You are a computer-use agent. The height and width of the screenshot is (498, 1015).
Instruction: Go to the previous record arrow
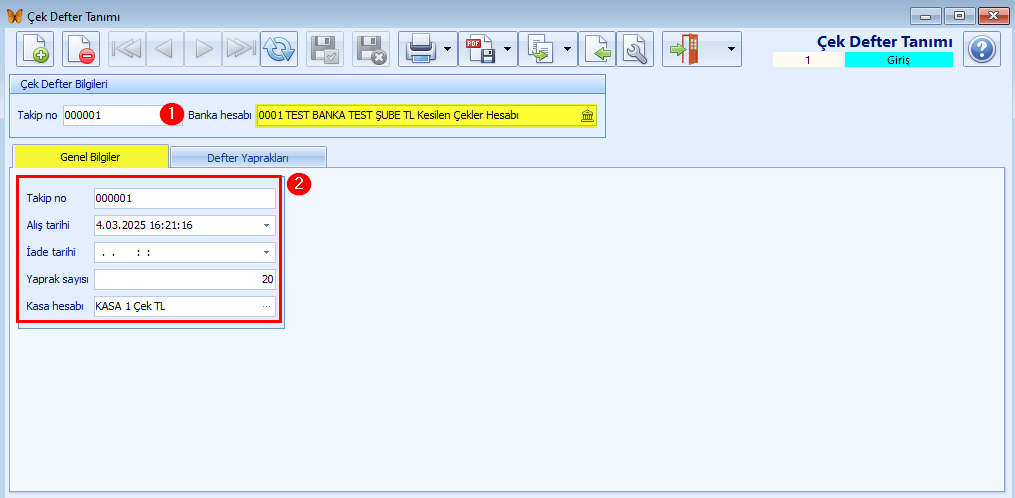(165, 49)
